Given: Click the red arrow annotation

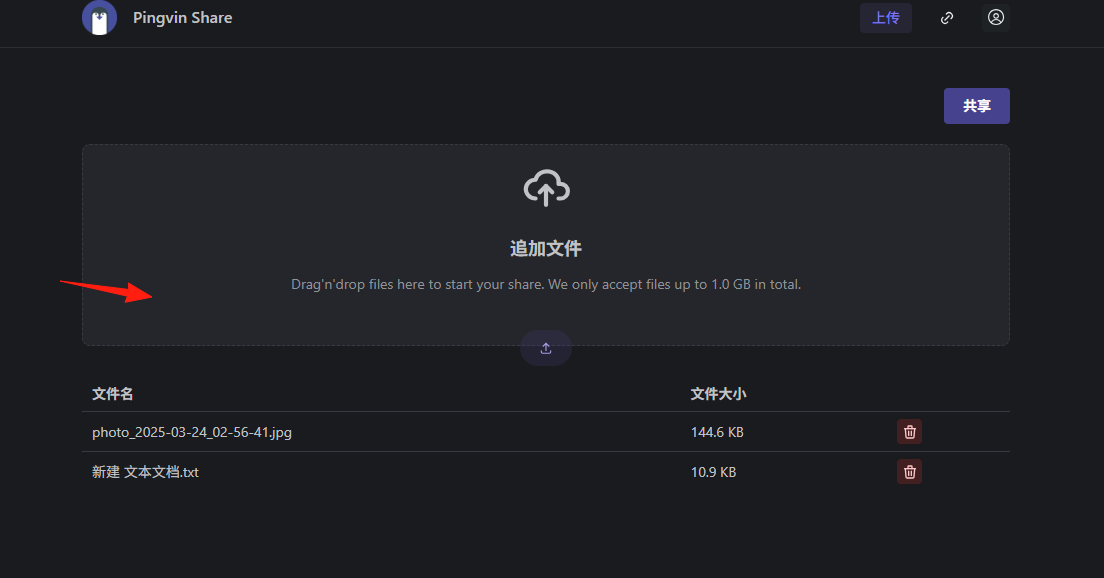Looking at the screenshot, I should 106,290.
